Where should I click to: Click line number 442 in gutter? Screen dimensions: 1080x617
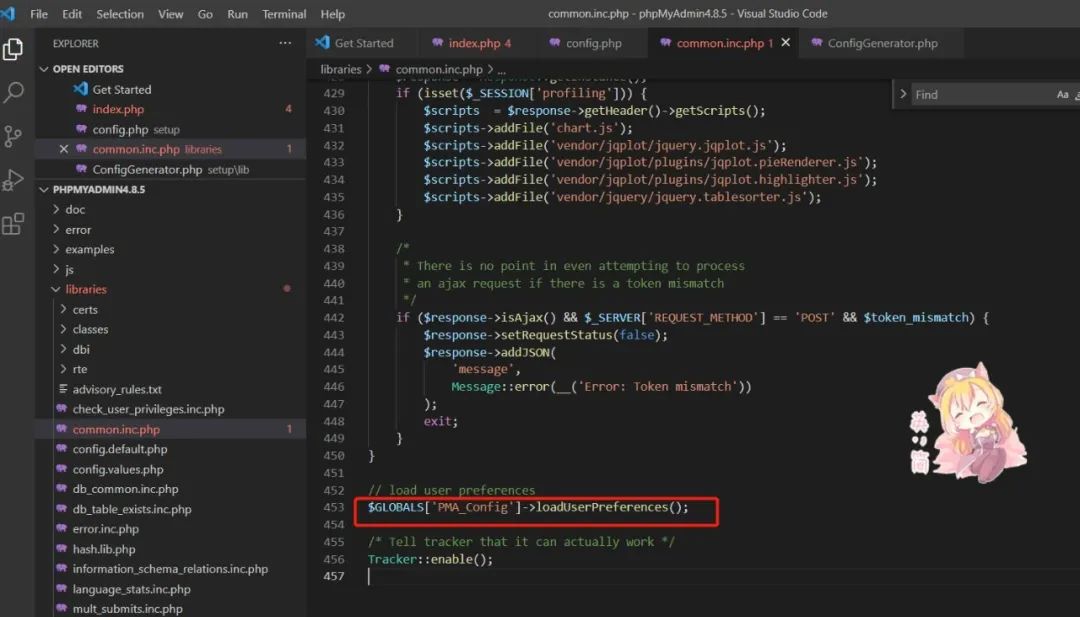(x=333, y=317)
